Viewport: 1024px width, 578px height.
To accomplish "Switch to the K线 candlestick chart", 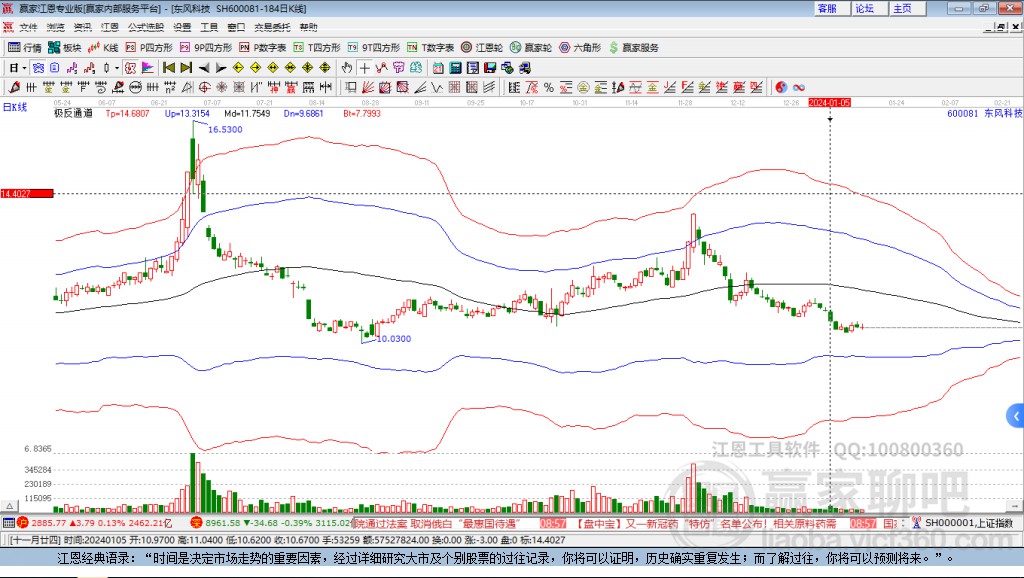I will tap(105, 47).
